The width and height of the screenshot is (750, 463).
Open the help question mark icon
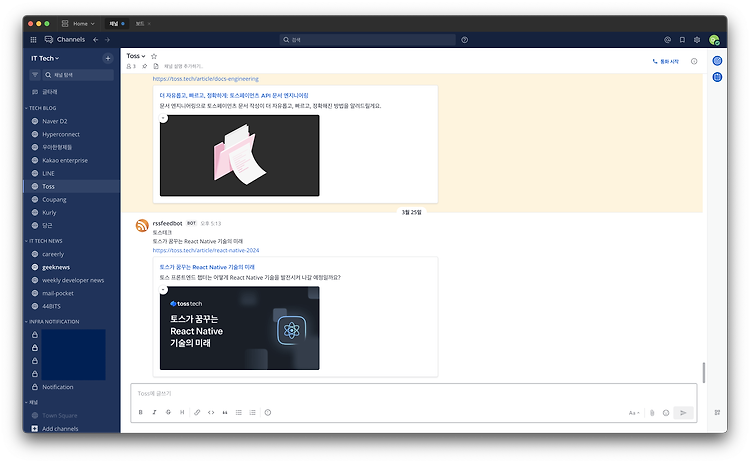coord(464,40)
